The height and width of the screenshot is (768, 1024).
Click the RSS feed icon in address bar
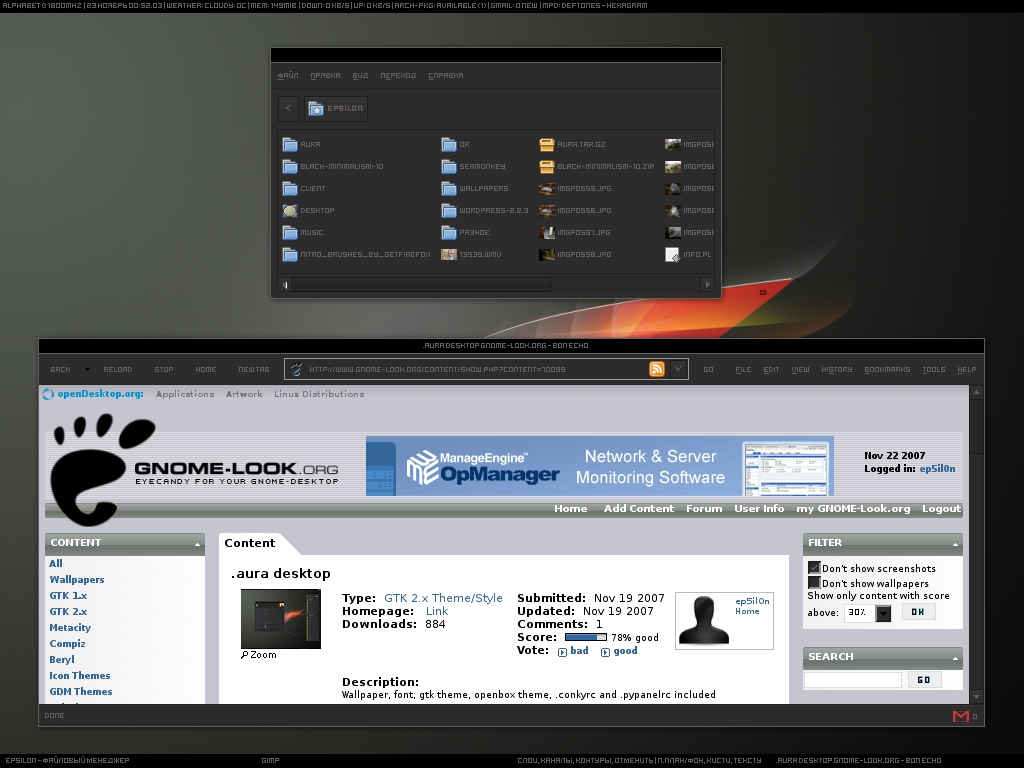(657, 369)
